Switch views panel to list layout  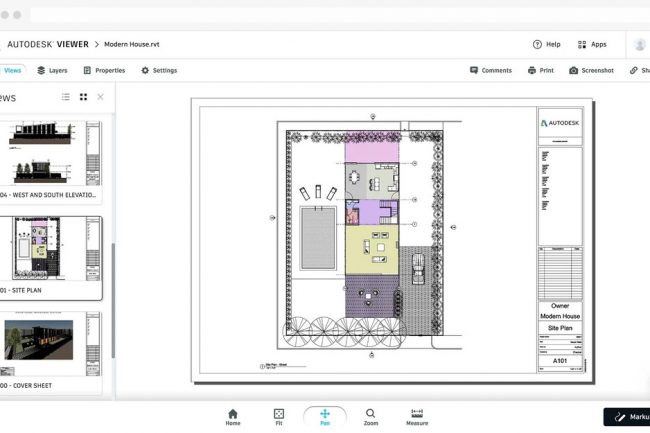[66, 97]
